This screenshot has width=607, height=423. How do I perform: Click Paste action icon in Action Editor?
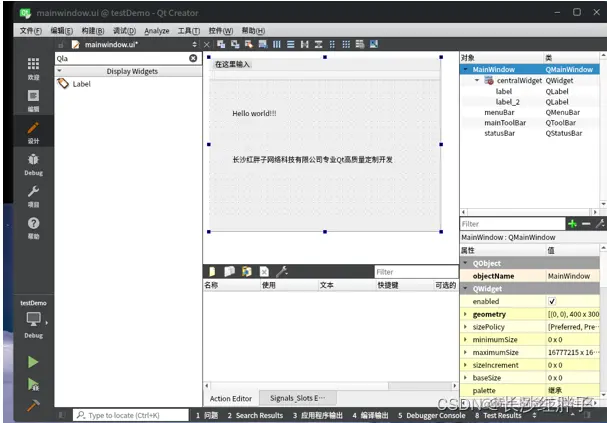[x=247, y=272]
